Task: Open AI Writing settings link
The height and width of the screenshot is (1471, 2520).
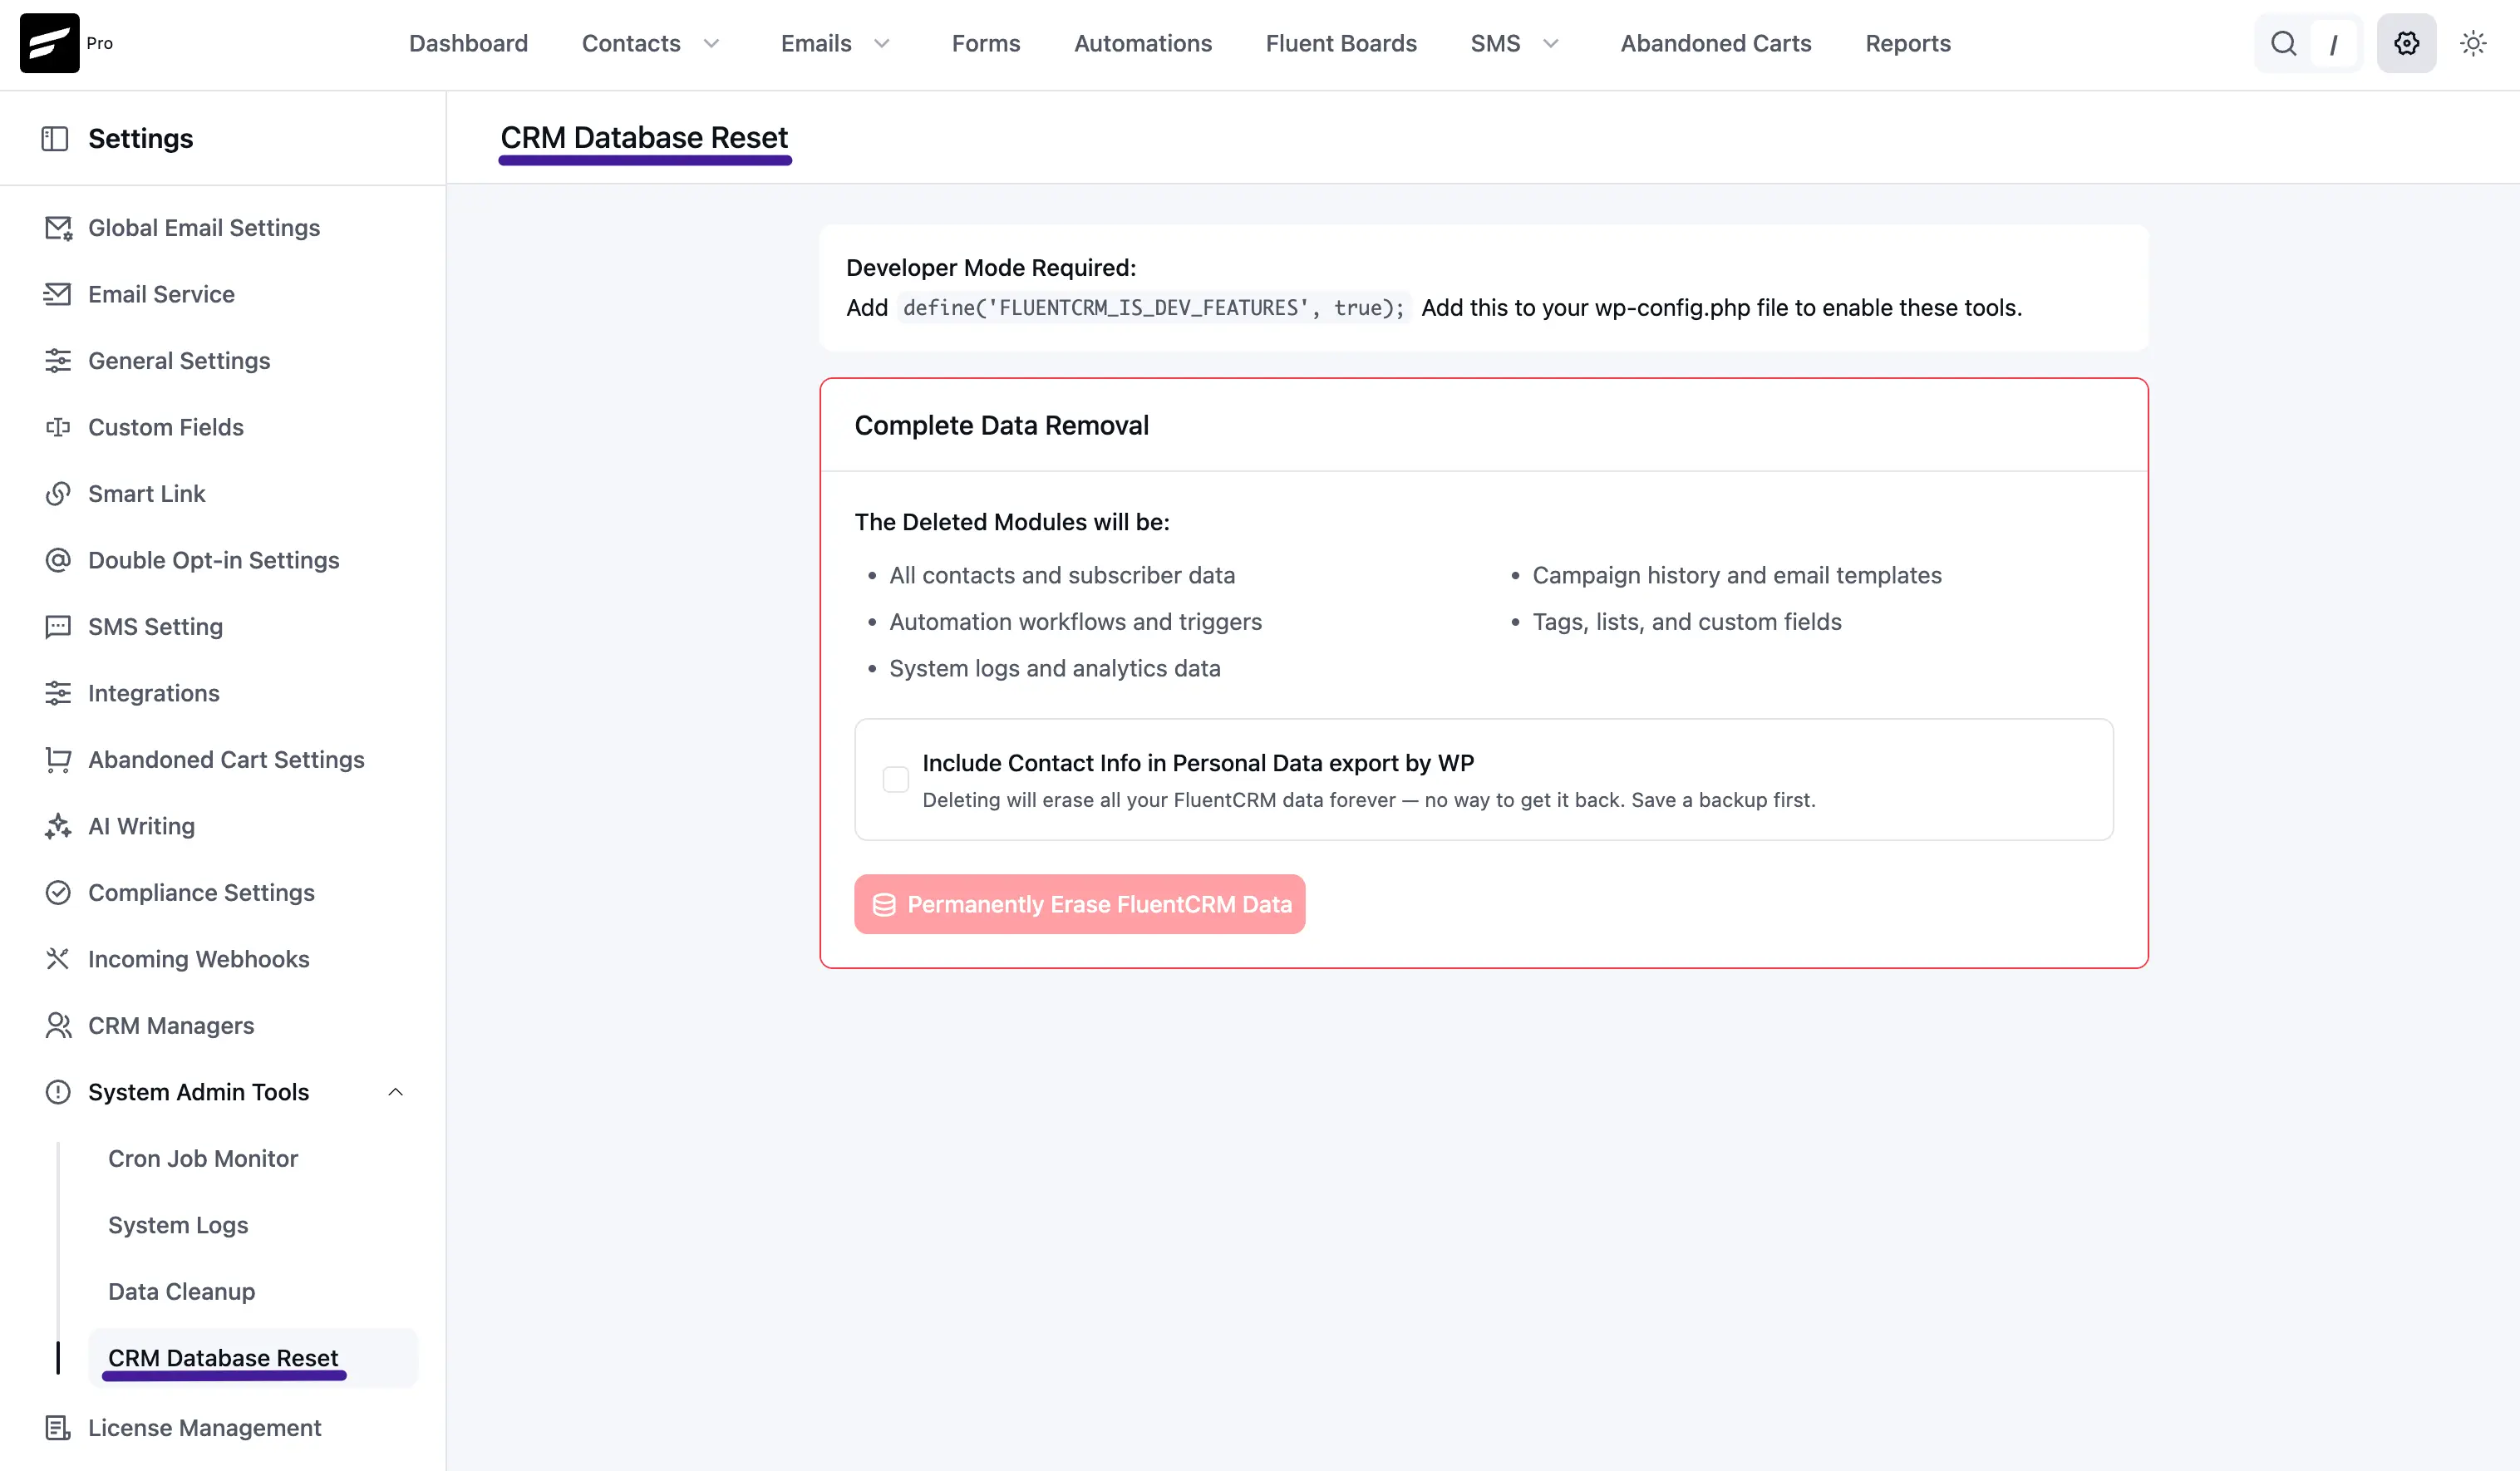Action: point(142,826)
